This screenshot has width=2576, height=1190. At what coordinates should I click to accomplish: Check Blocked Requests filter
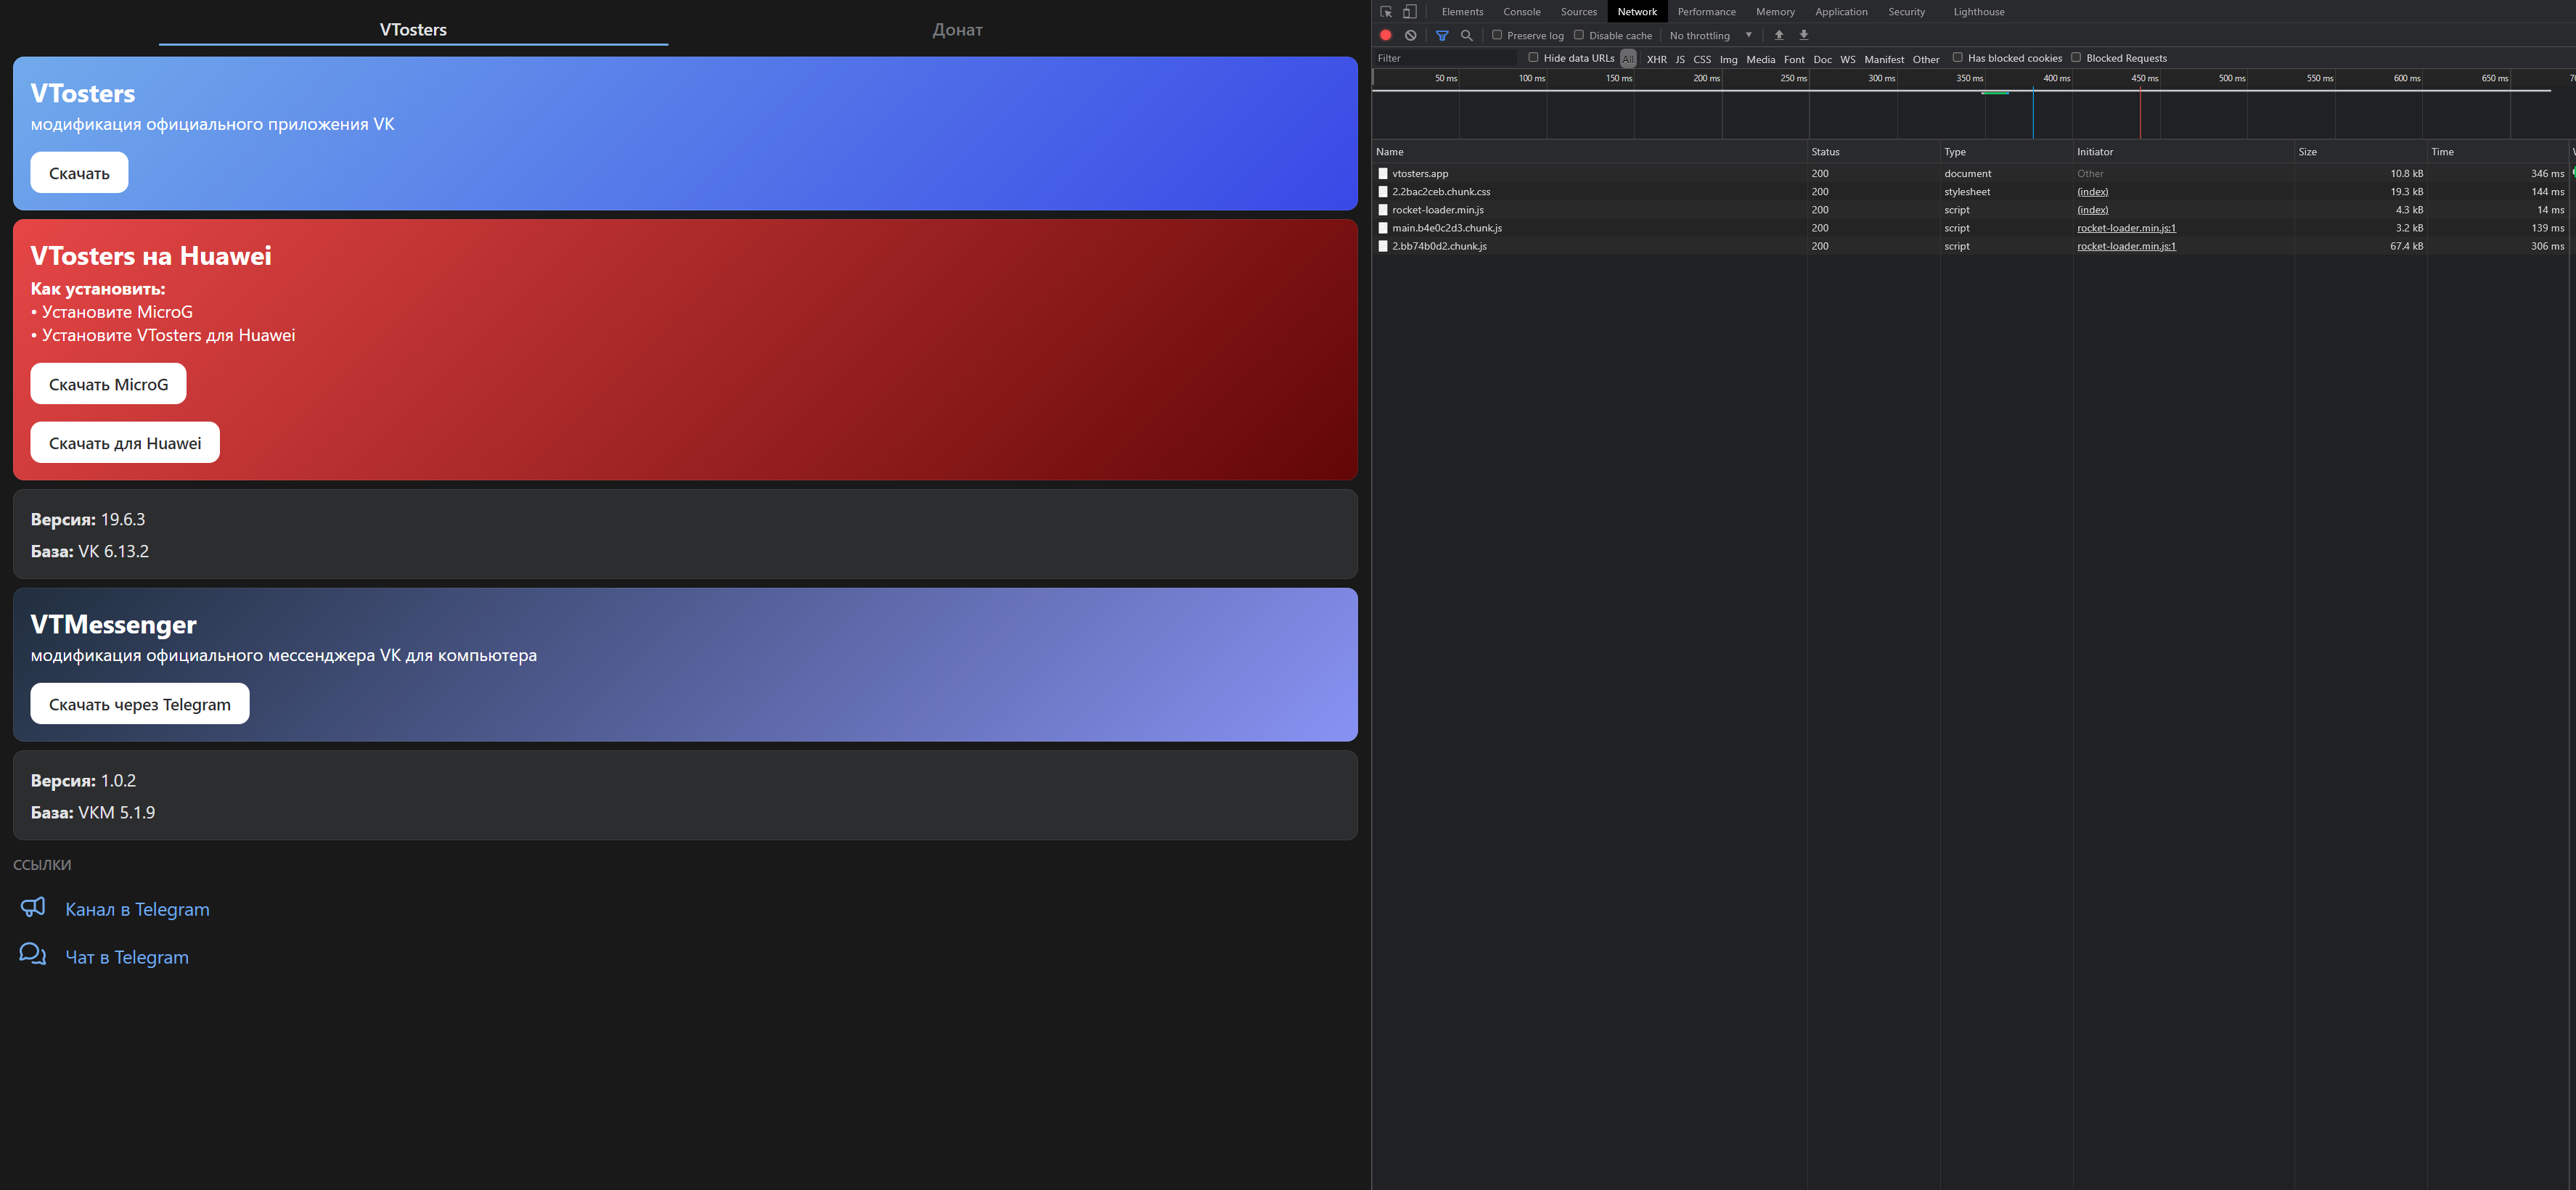point(2076,57)
